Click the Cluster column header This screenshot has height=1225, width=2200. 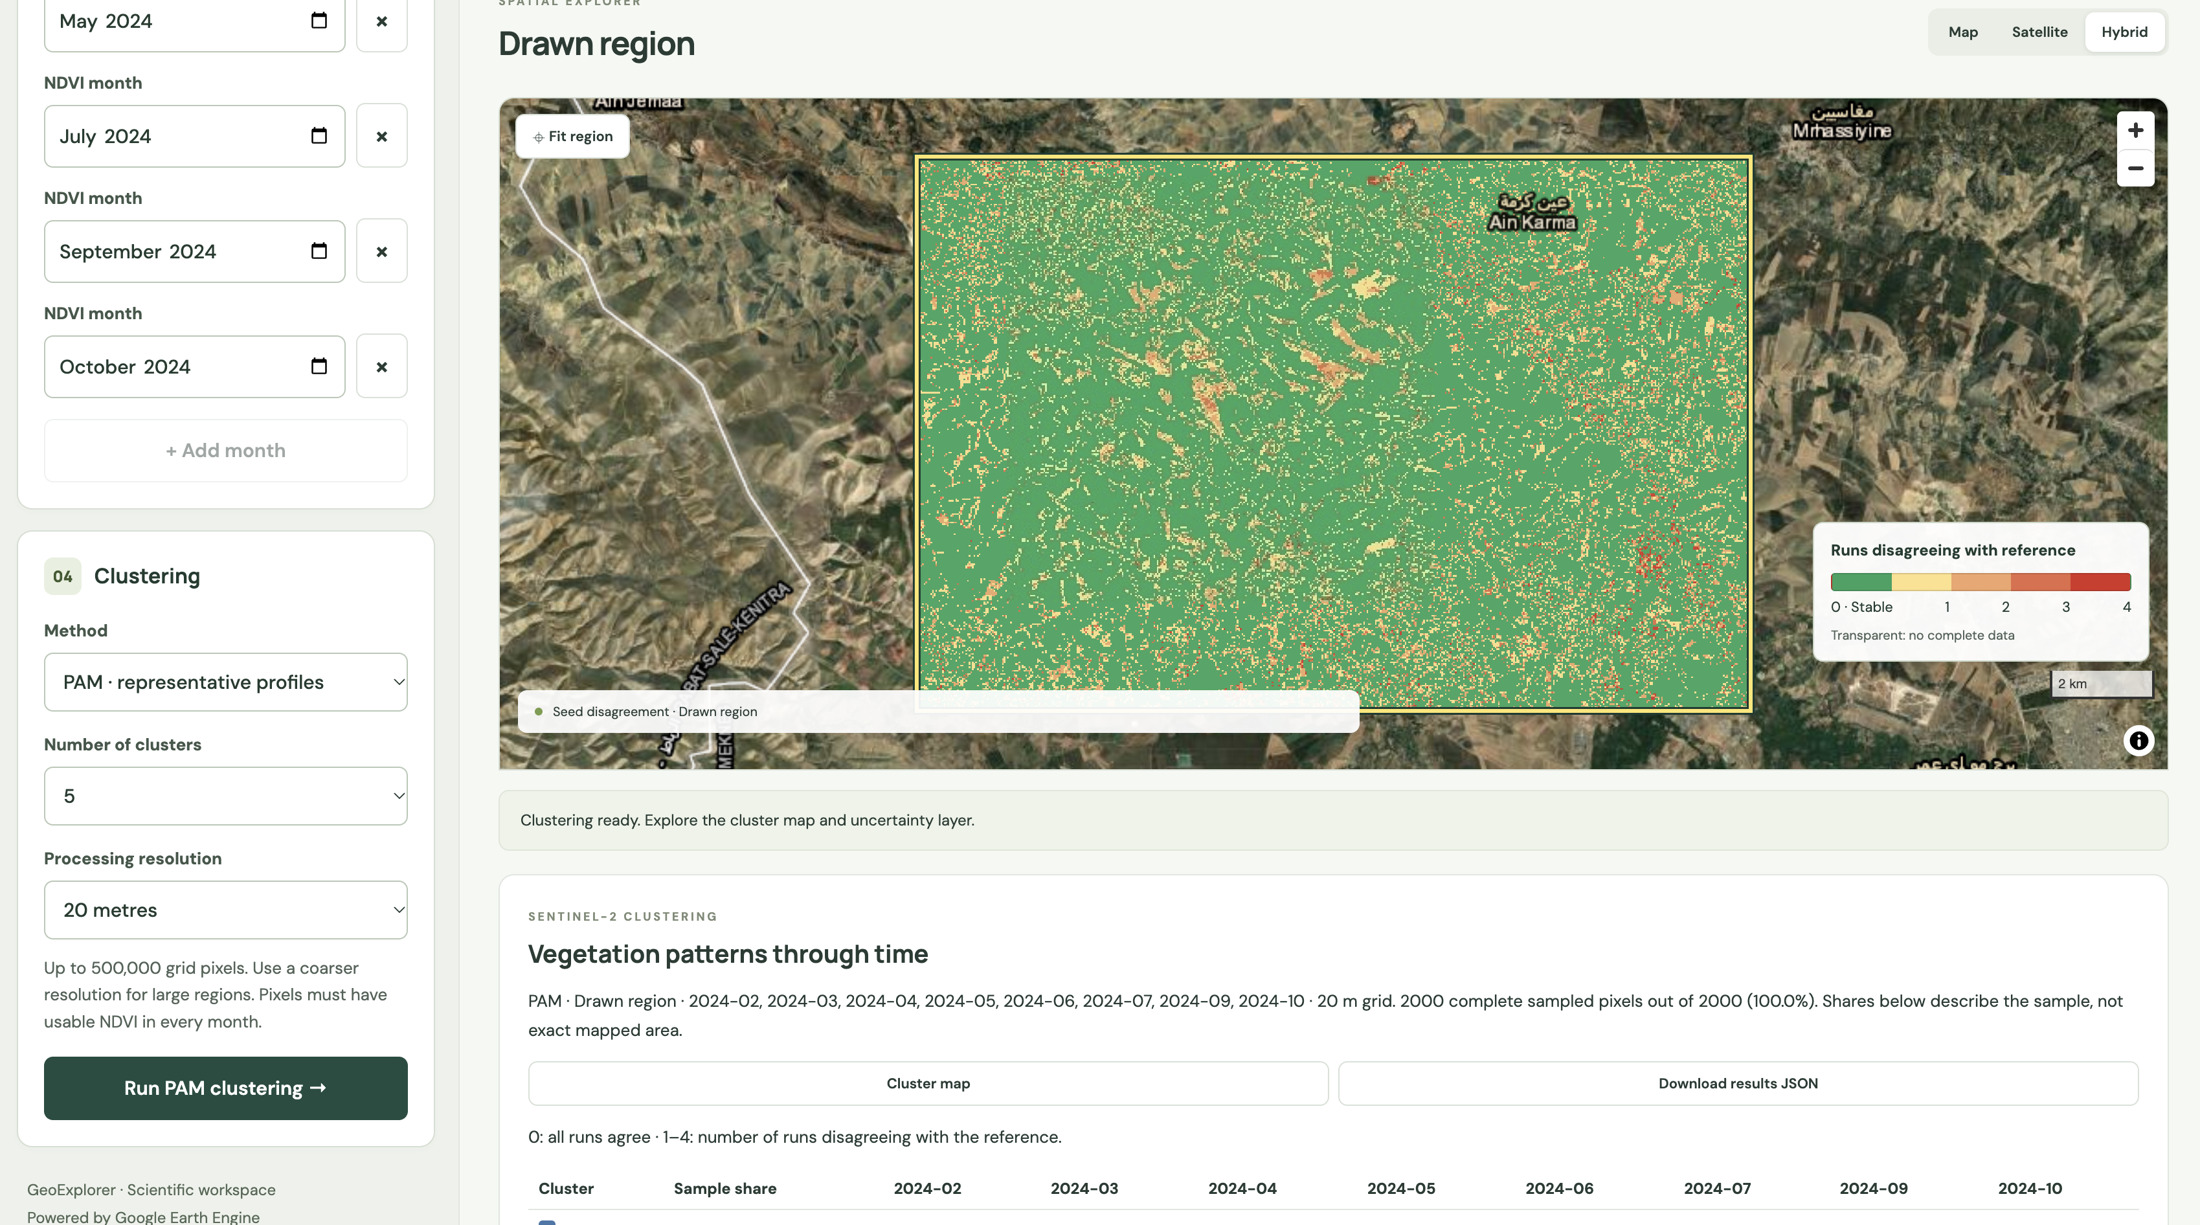566,1188
